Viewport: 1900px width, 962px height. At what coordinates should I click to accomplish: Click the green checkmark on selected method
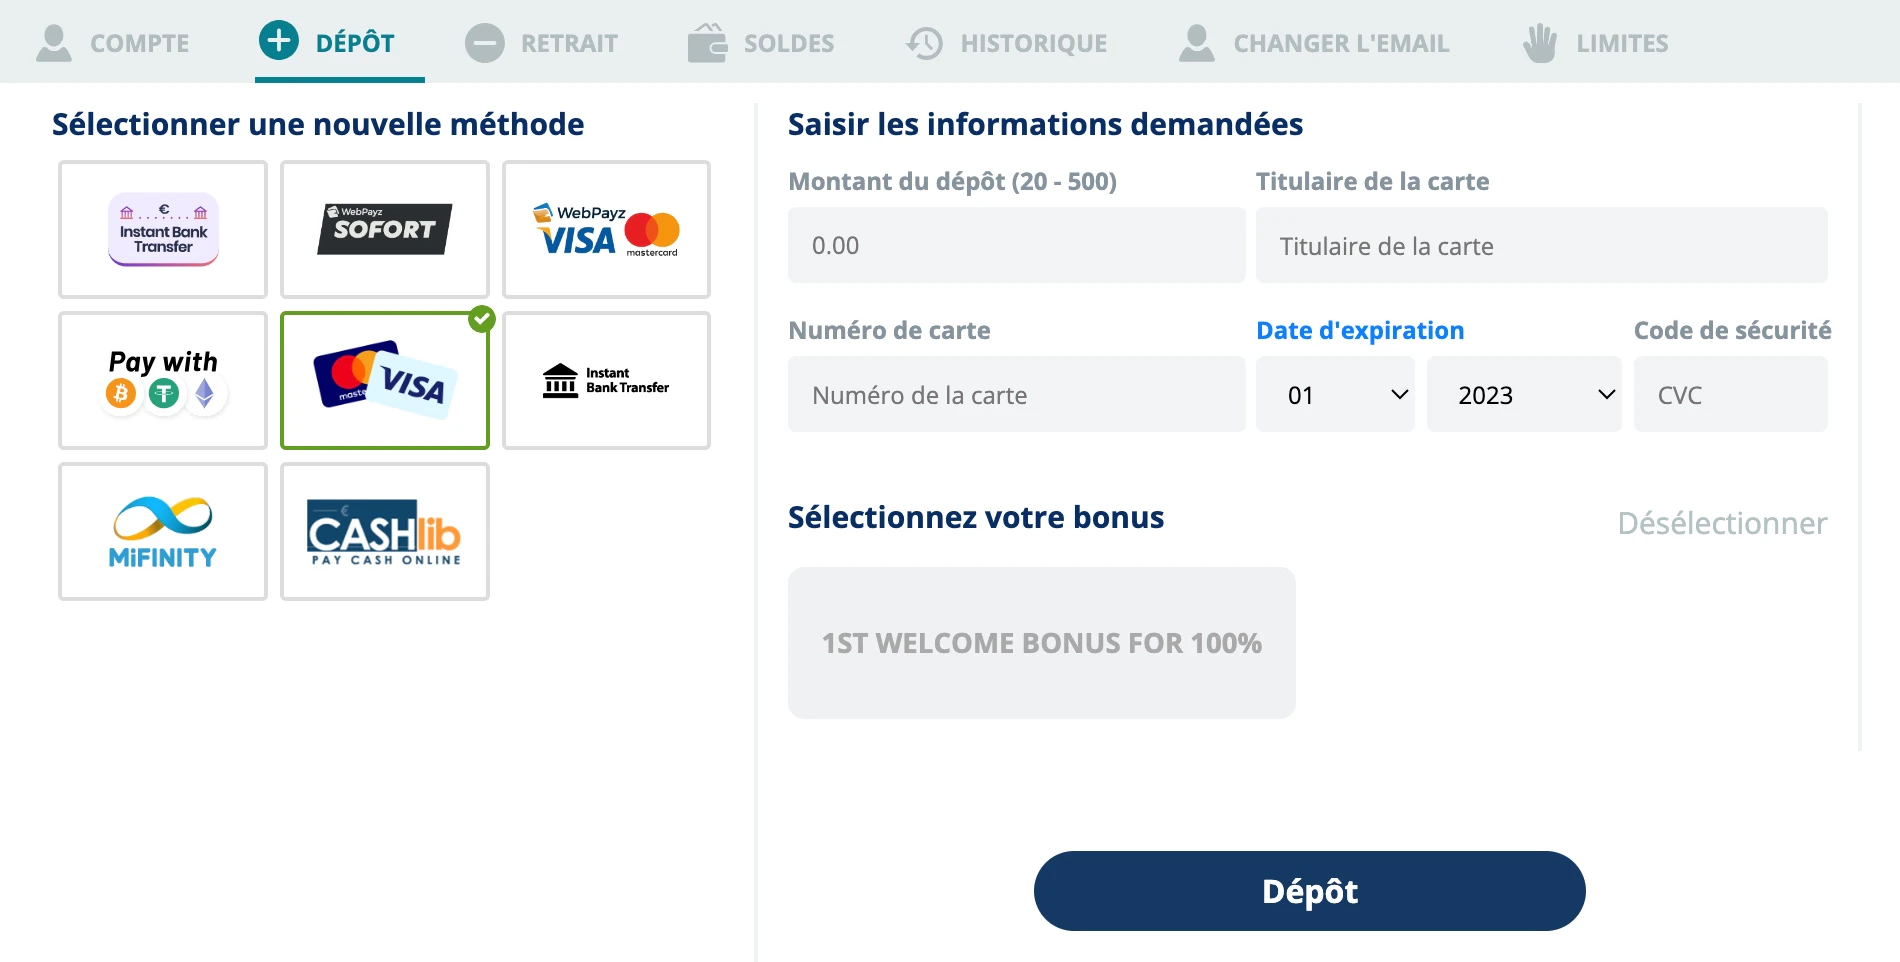[482, 319]
